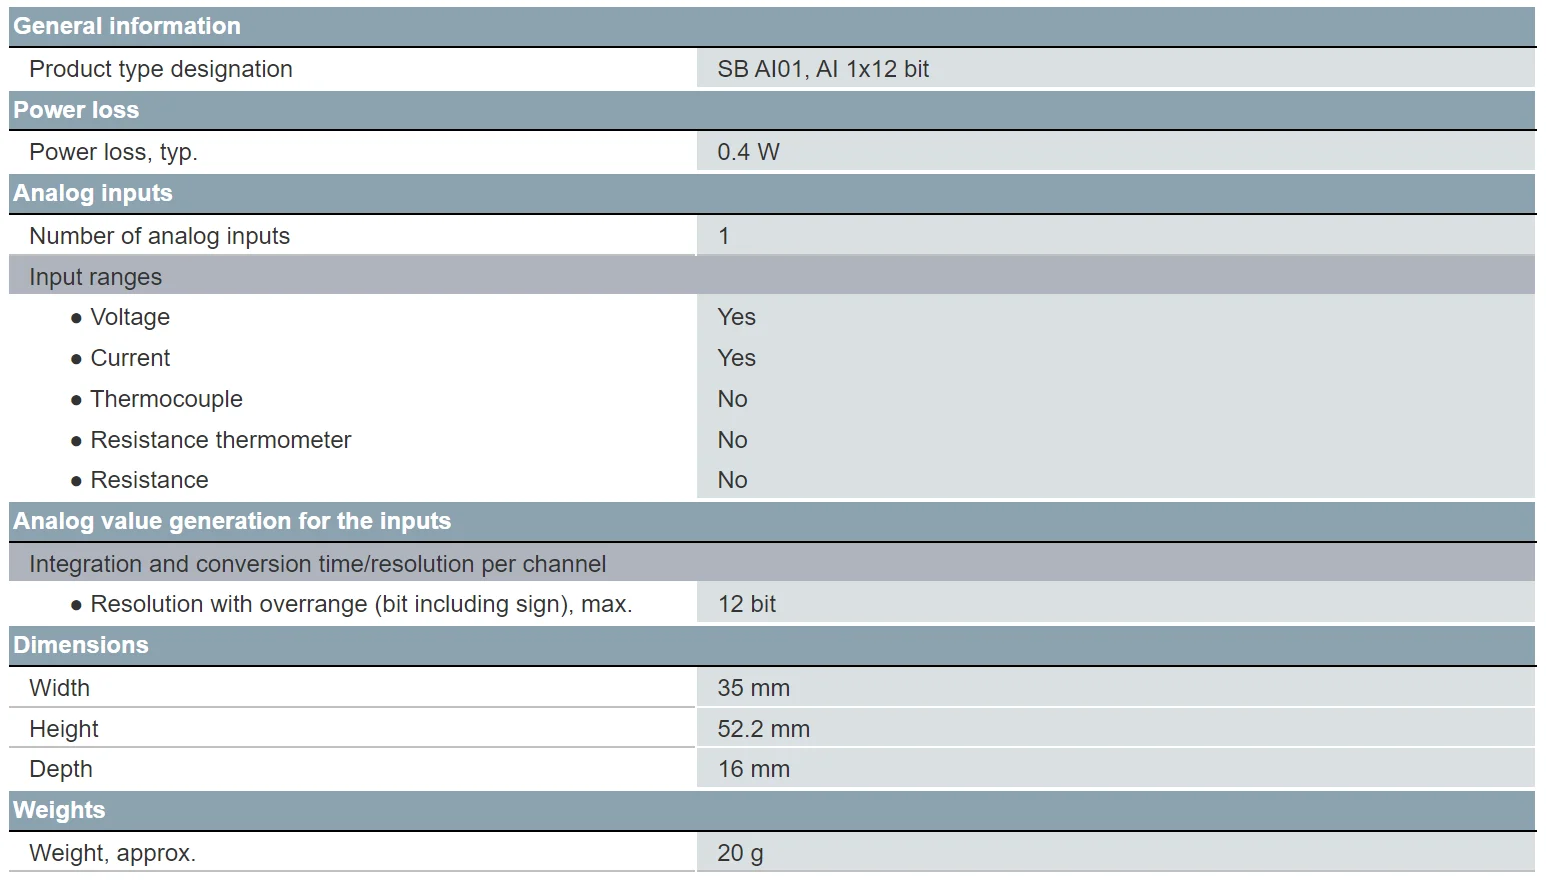Select the value 'SB AI01, AI 1x12 bit'
This screenshot has height=880, width=1546.
pos(823,69)
